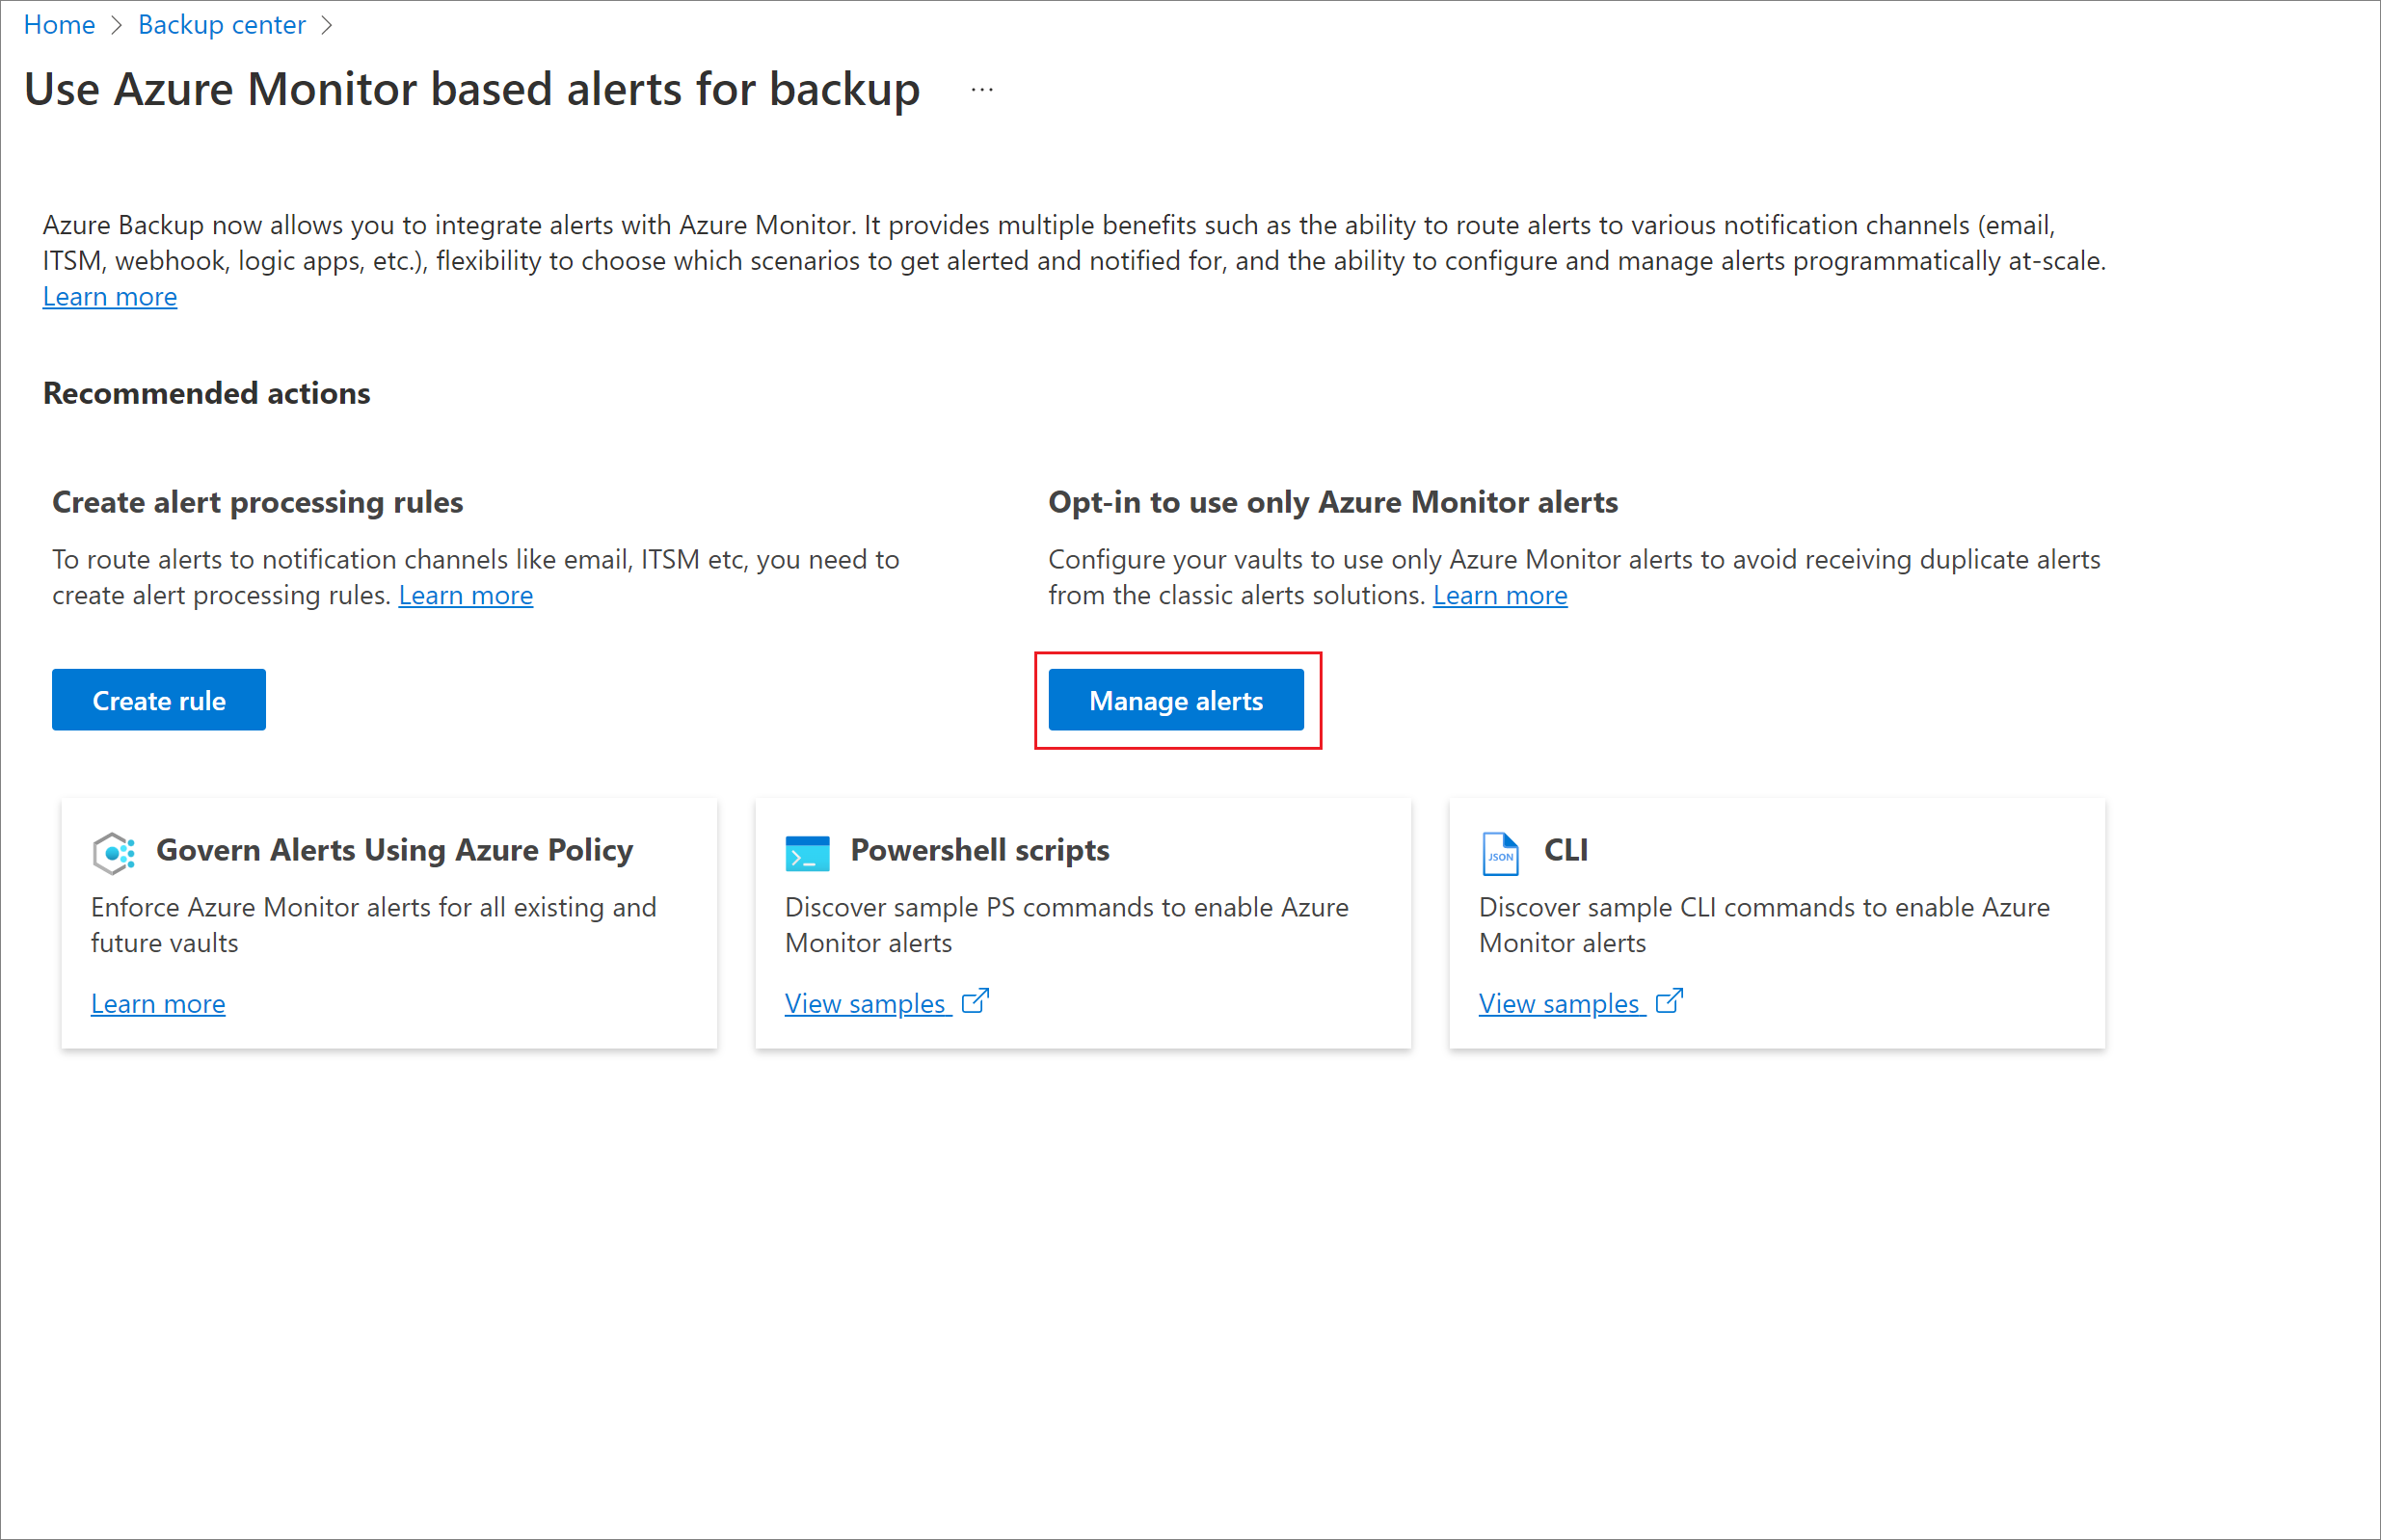
Task: Click the Create rule button
Action: pos(160,699)
